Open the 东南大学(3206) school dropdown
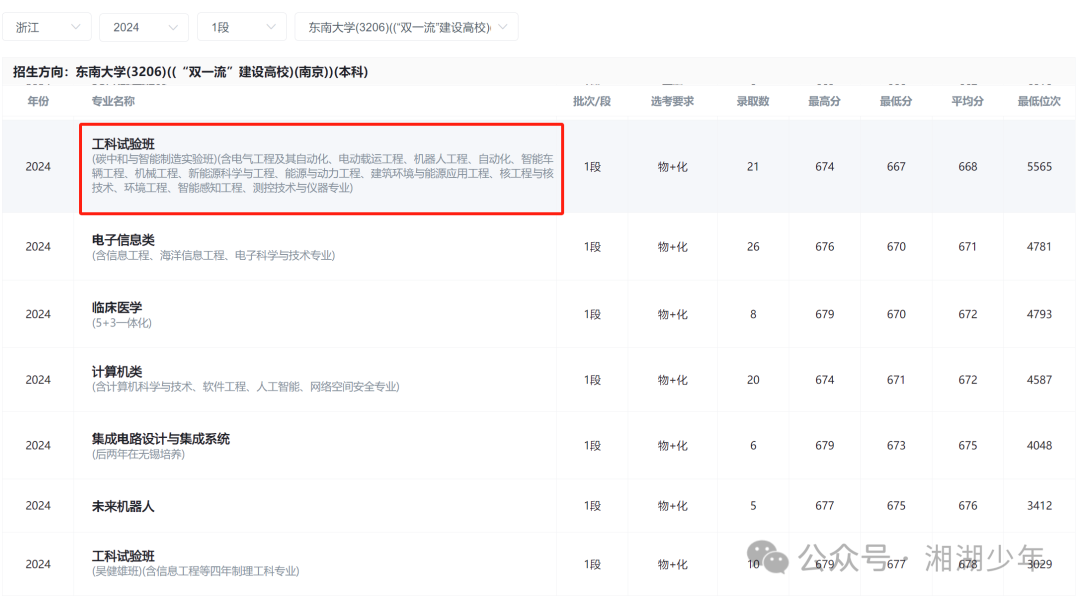This screenshot has height=602, width=1080. point(406,28)
